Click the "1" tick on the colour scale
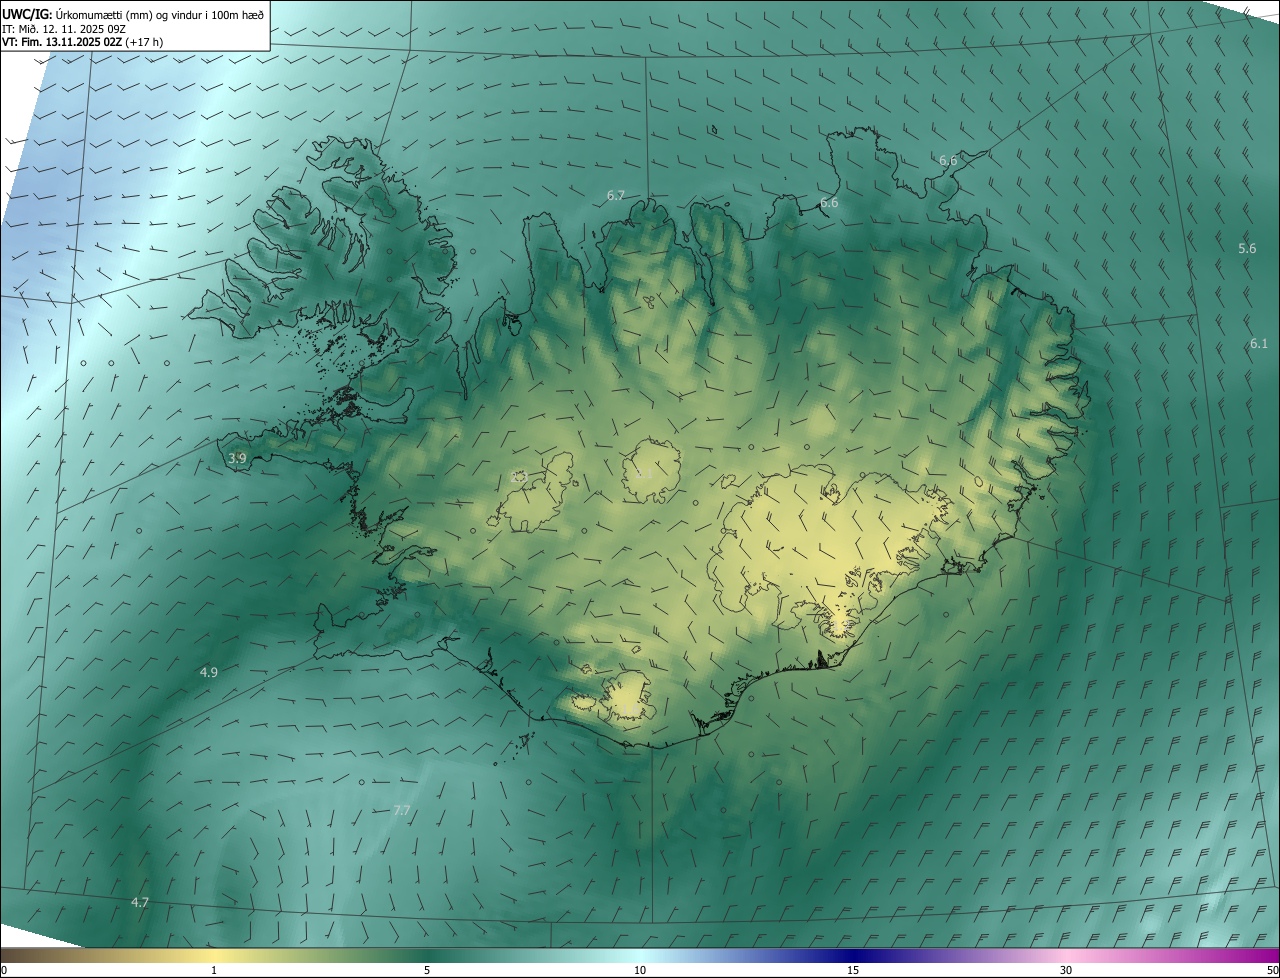 coord(214,971)
